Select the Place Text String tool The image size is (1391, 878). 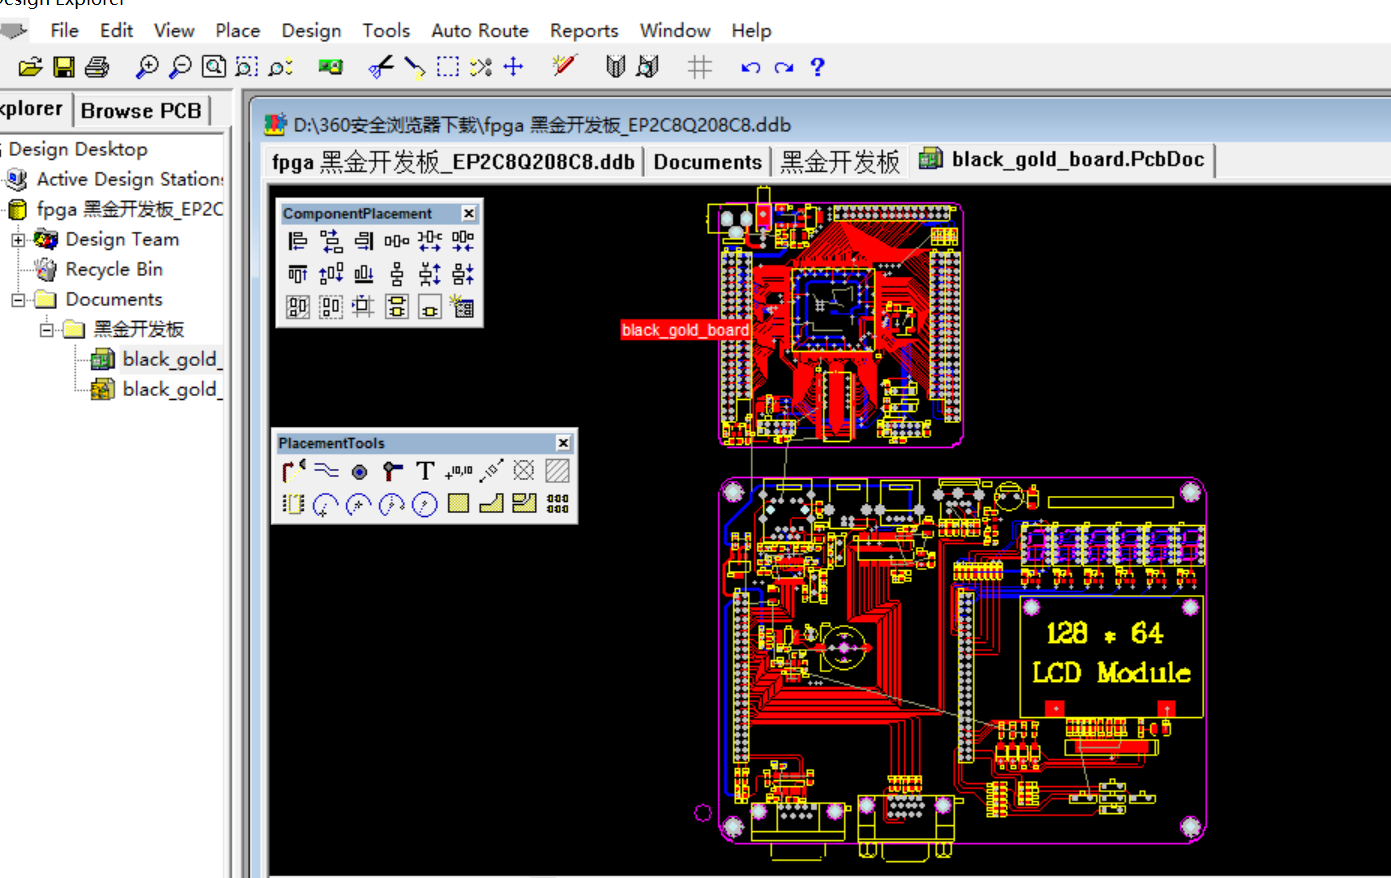[x=424, y=471]
